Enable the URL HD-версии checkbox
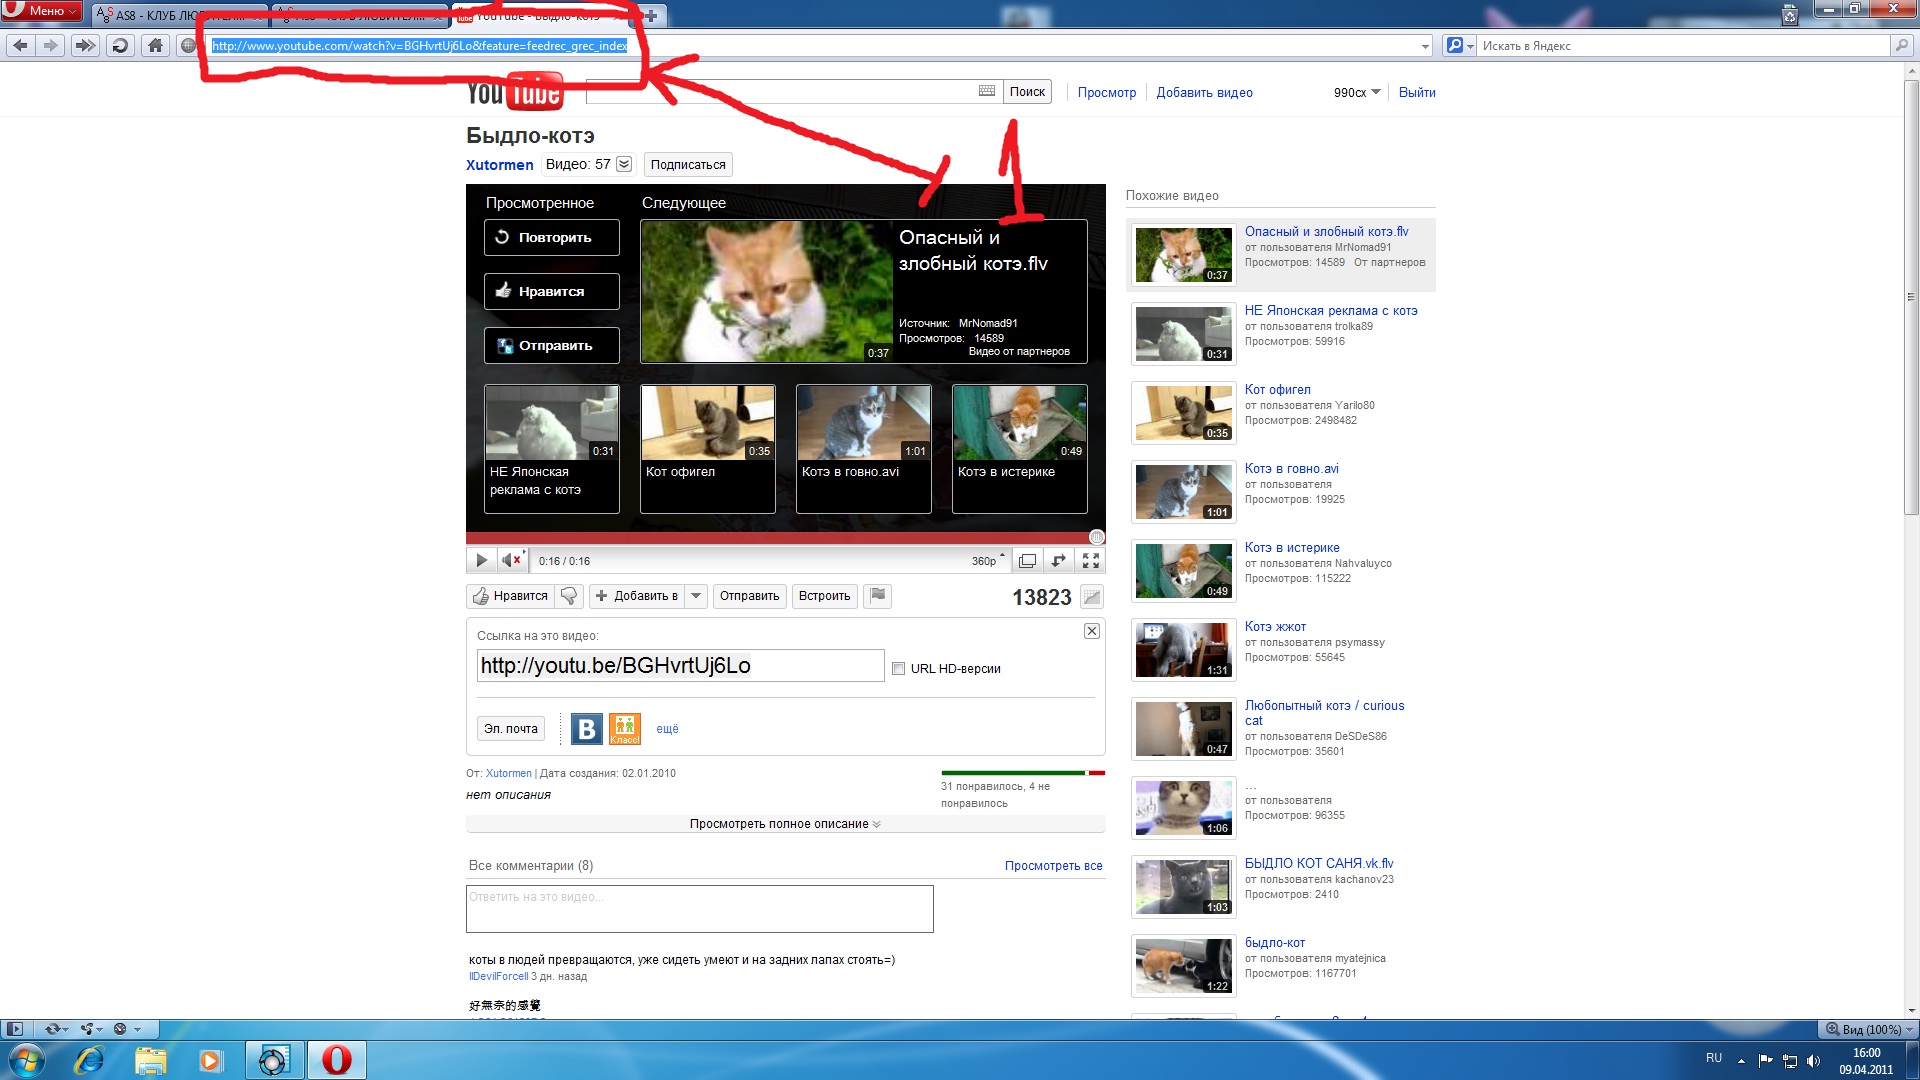 coord(898,669)
